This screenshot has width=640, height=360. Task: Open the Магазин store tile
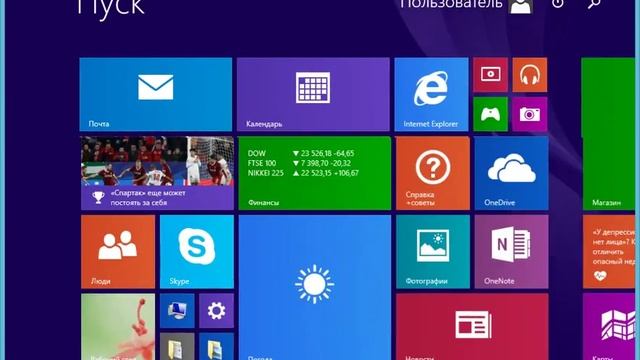[x=608, y=134]
